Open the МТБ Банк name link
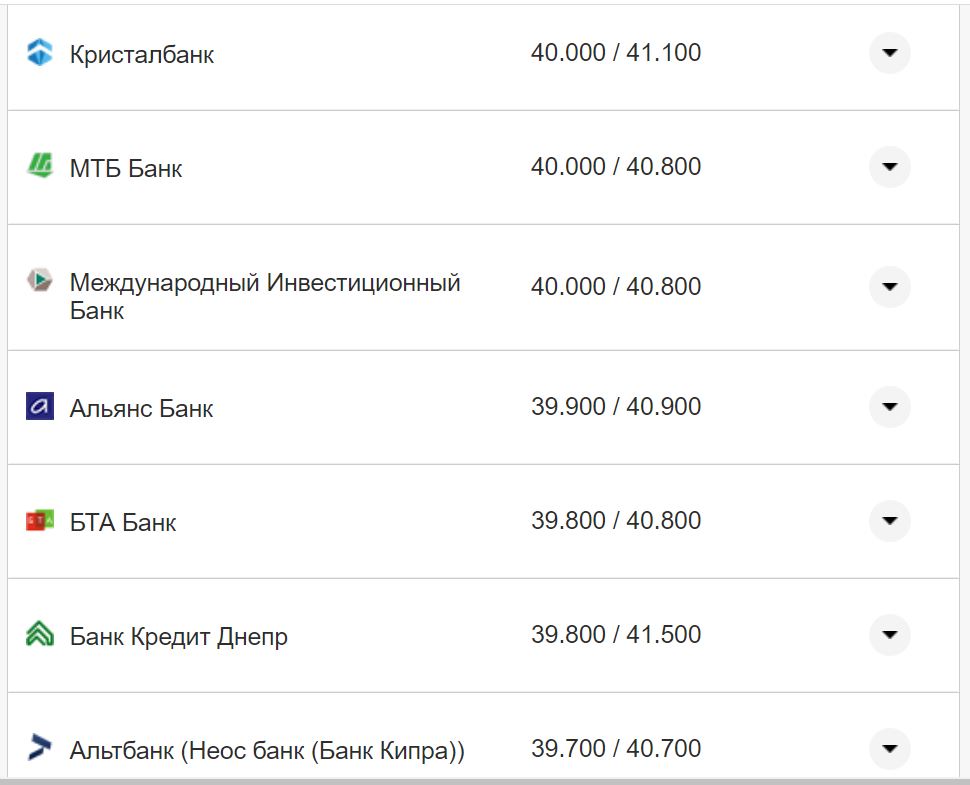The height and width of the screenshot is (785, 970). [126, 168]
